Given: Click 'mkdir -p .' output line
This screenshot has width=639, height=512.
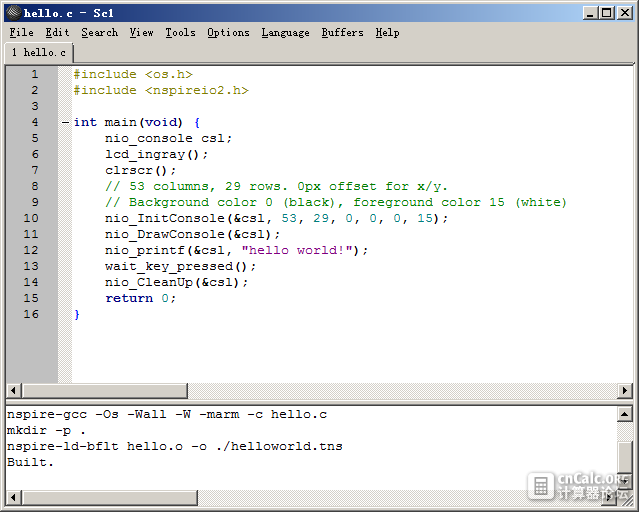Looking at the screenshot, I should (46, 430).
